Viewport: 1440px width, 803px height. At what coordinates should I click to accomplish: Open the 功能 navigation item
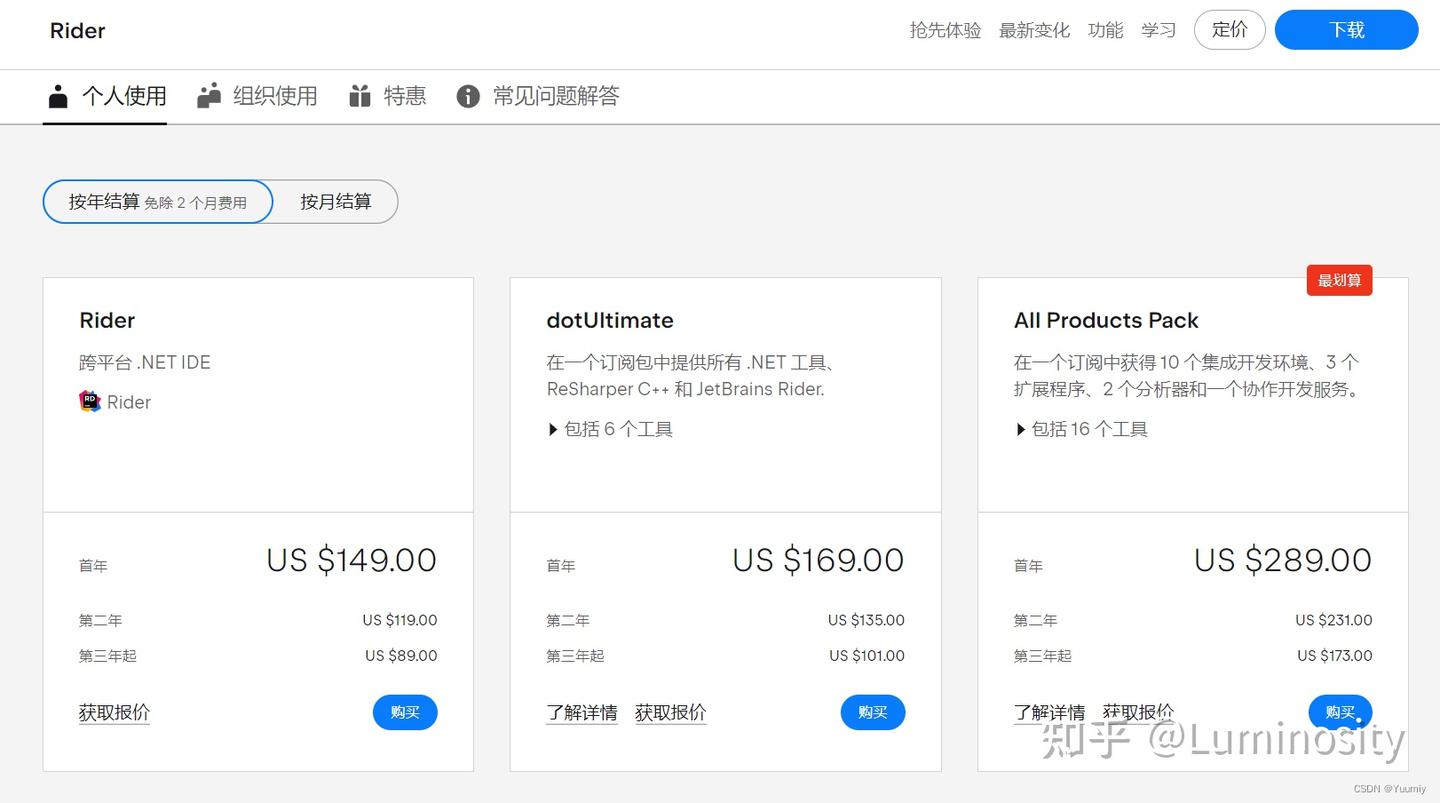(1105, 30)
